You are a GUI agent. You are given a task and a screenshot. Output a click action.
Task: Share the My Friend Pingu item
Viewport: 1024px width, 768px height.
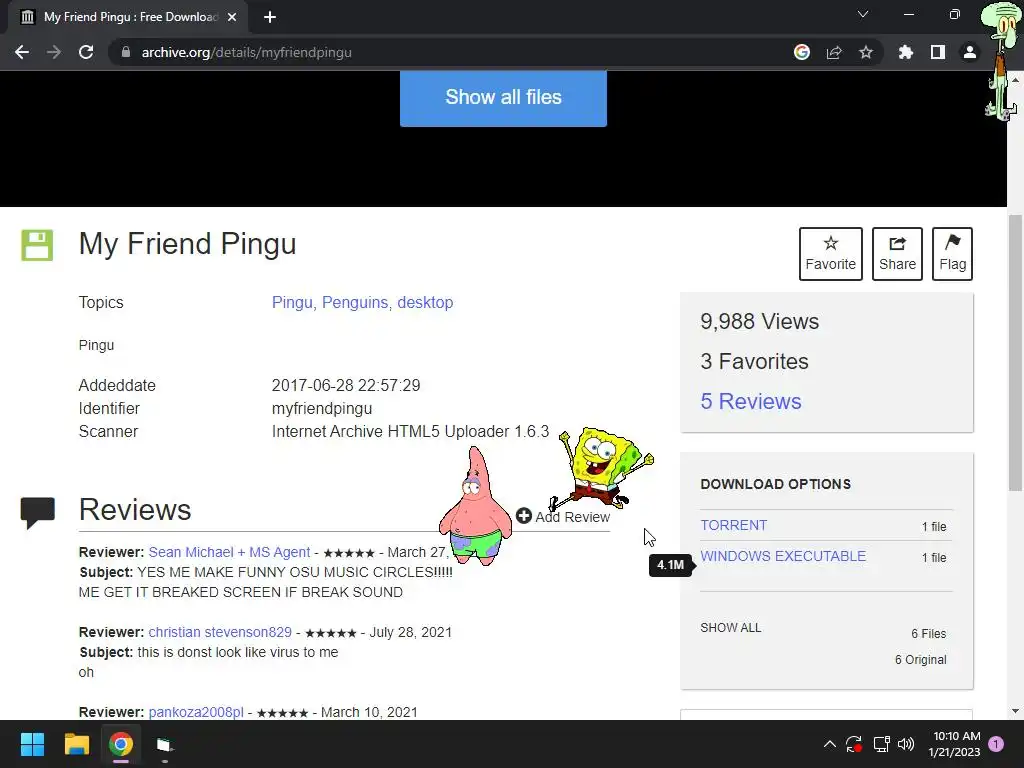pos(897,254)
